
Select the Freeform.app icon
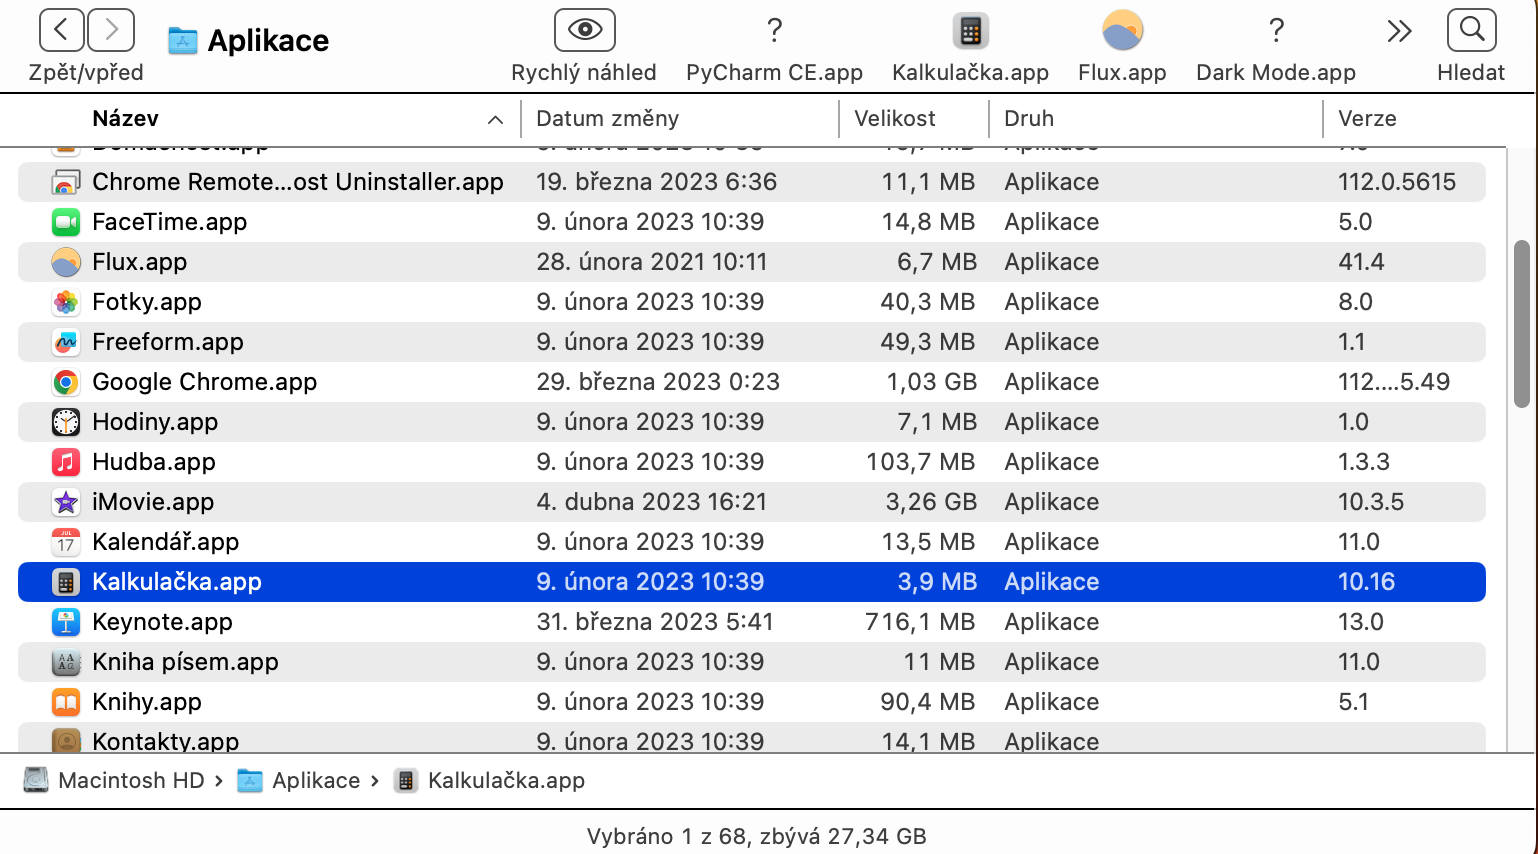[x=66, y=342]
